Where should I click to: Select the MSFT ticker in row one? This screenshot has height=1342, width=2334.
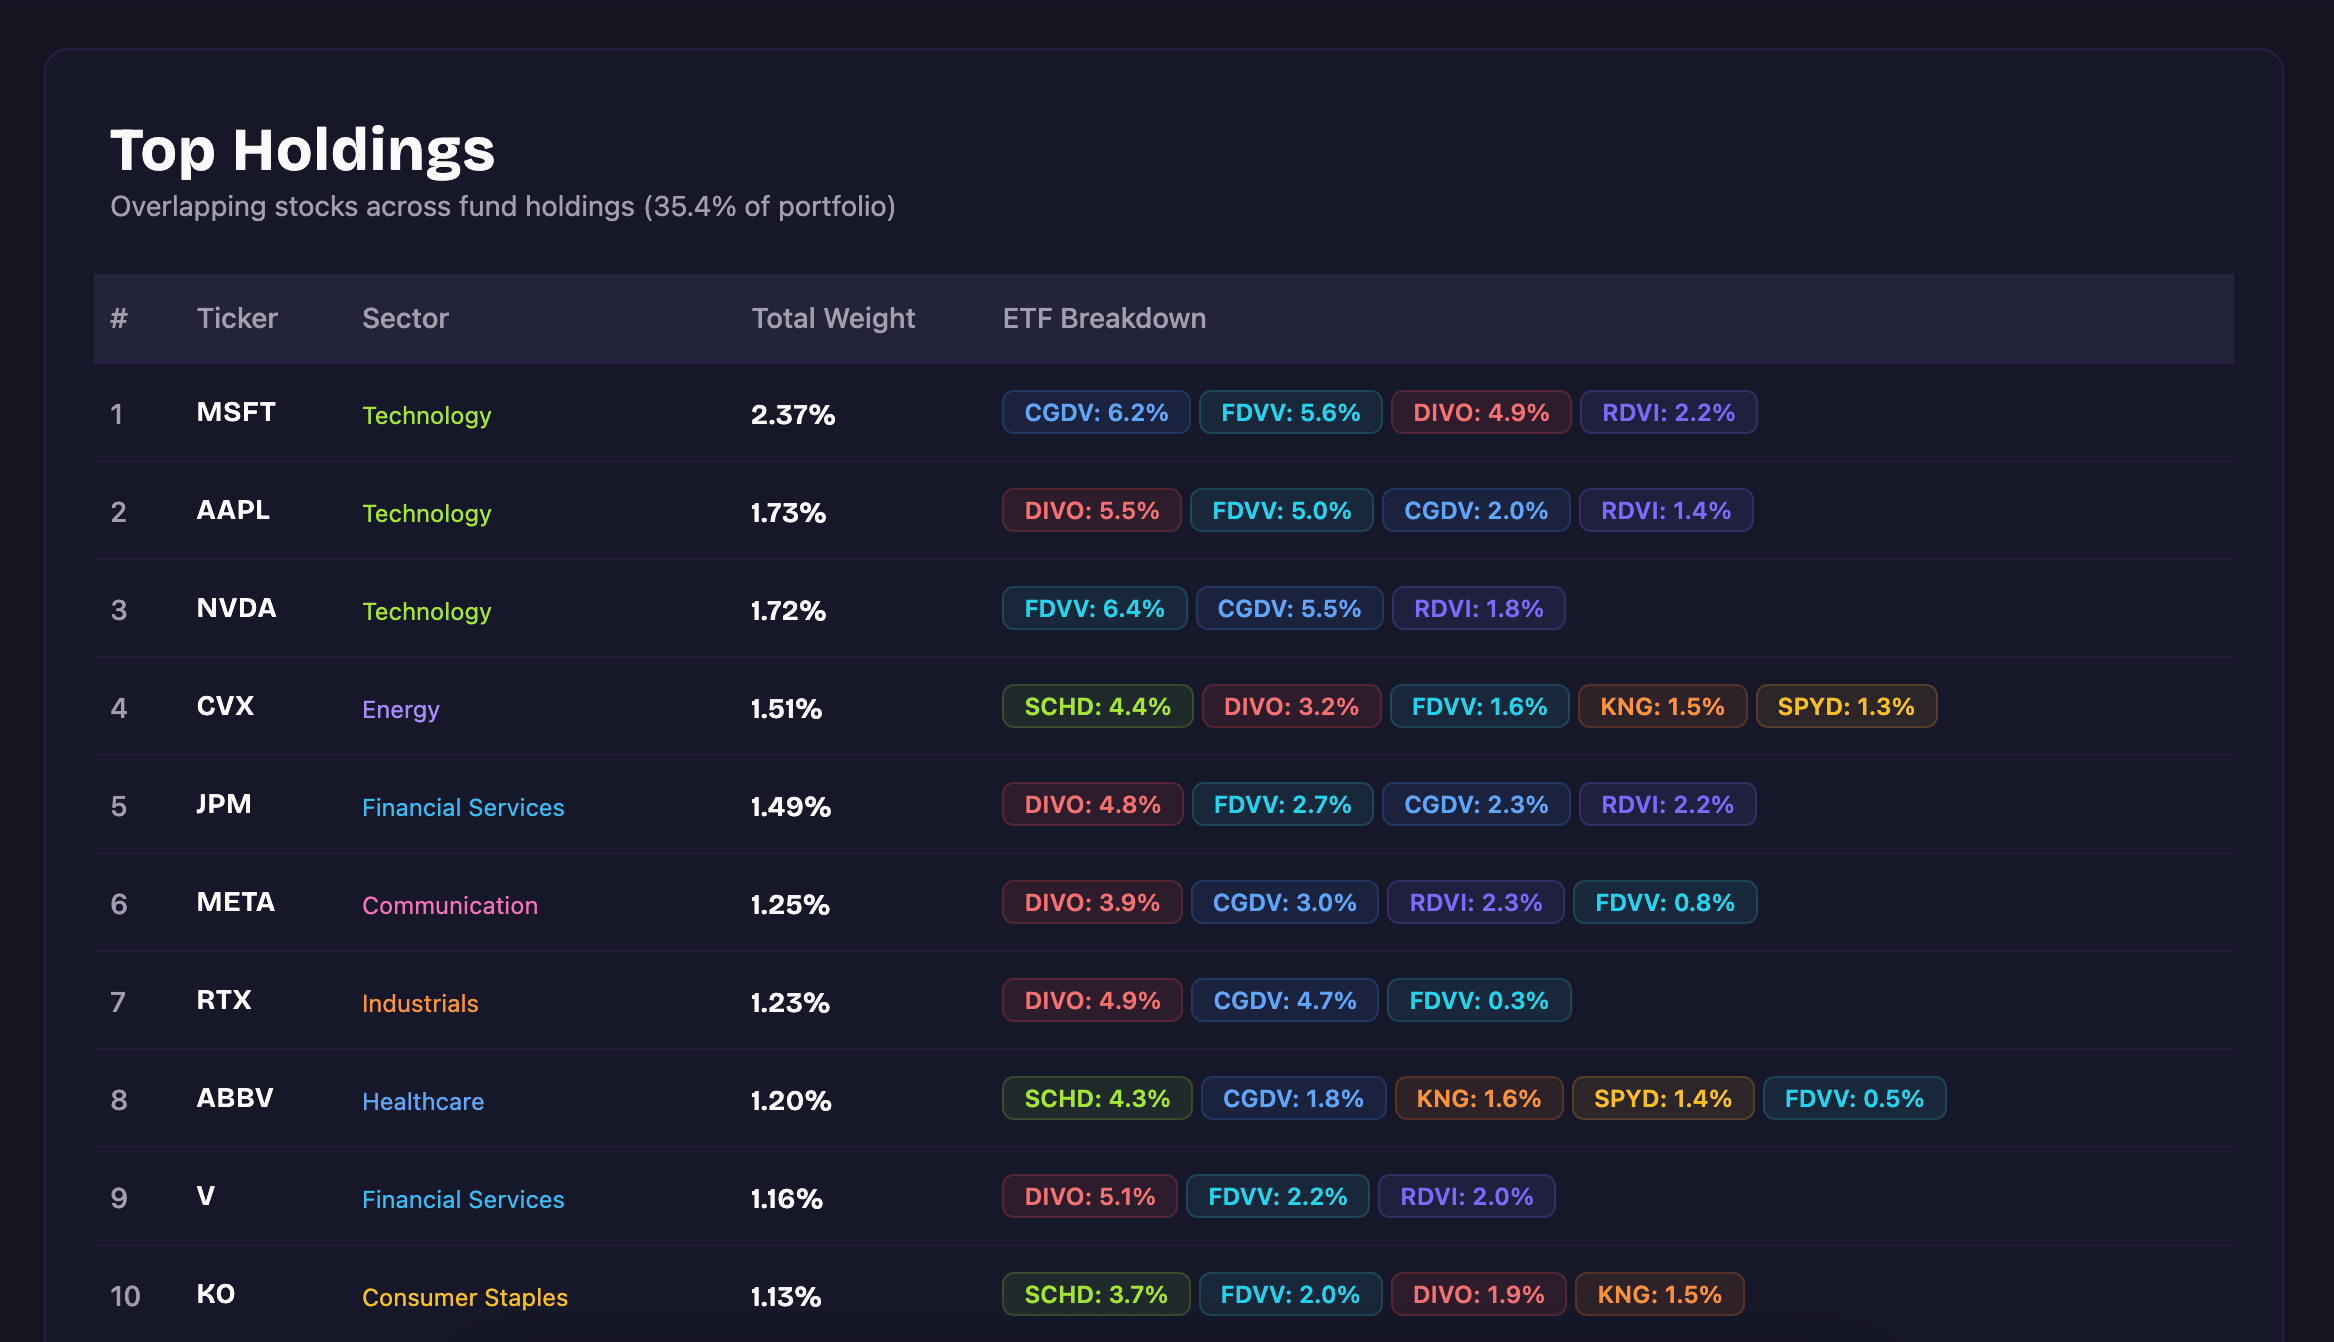click(236, 412)
